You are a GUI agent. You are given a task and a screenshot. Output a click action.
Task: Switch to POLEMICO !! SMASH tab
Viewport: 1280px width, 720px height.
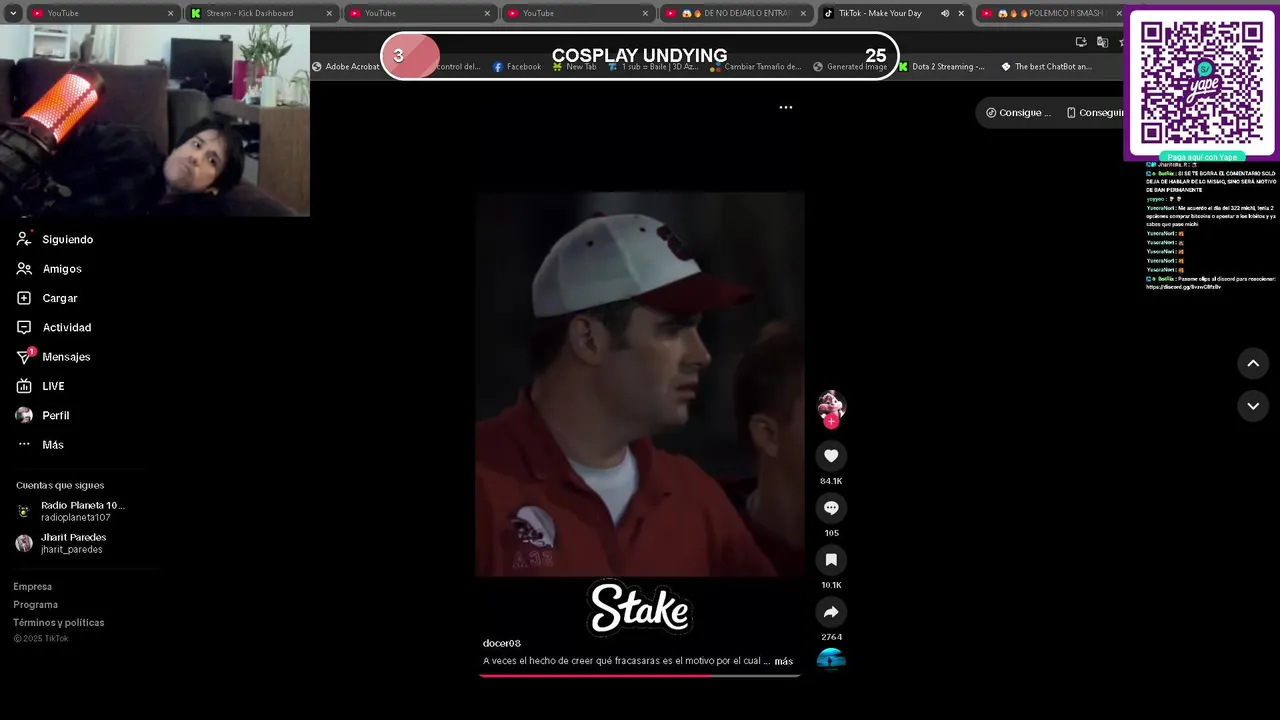(x=1048, y=13)
